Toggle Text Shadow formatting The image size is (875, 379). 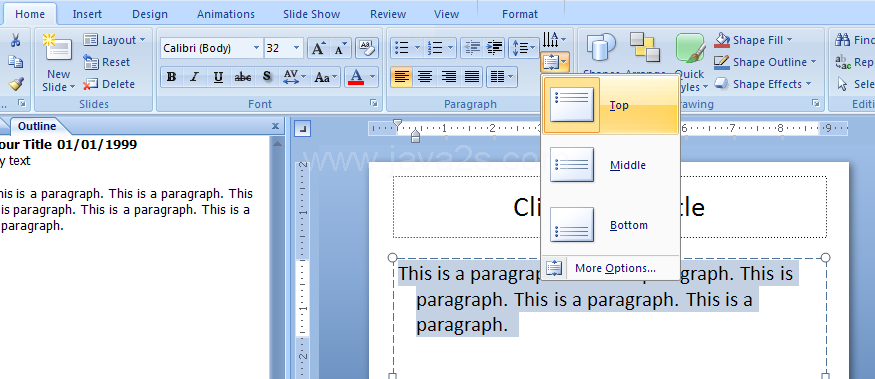pyautogui.click(x=267, y=77)
